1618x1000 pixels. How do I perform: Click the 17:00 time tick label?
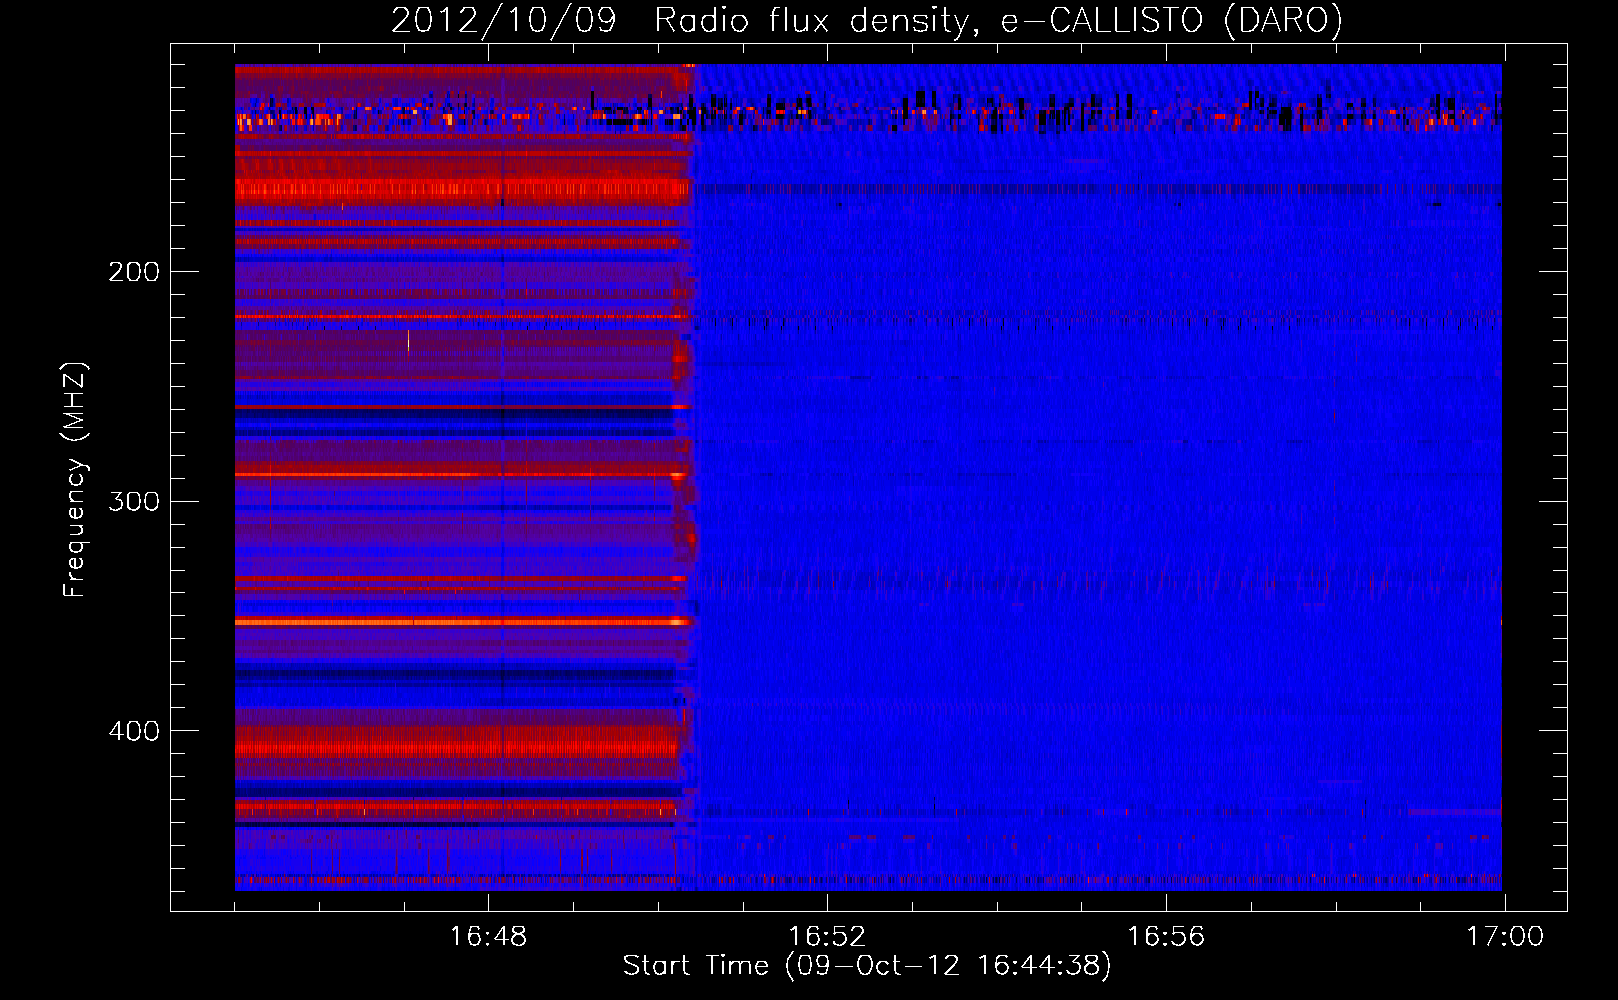(1505, 937)
